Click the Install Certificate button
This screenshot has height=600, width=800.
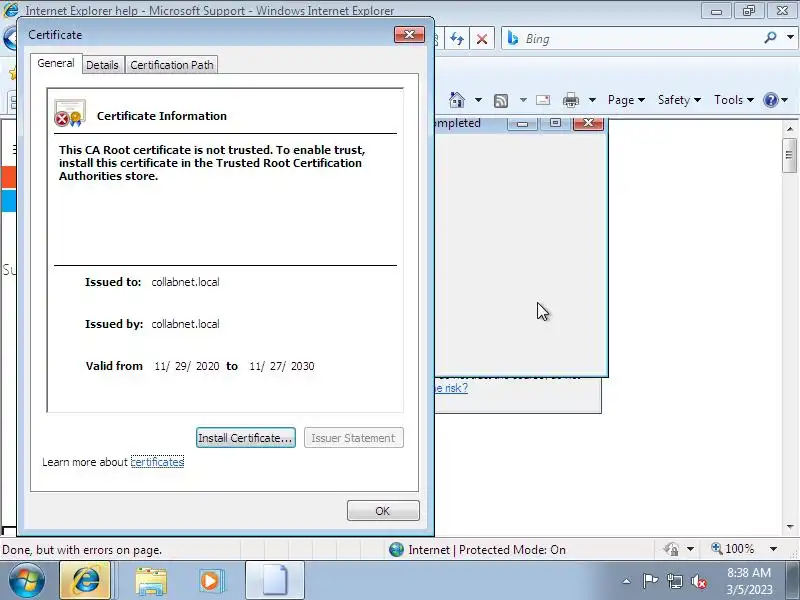245,438
